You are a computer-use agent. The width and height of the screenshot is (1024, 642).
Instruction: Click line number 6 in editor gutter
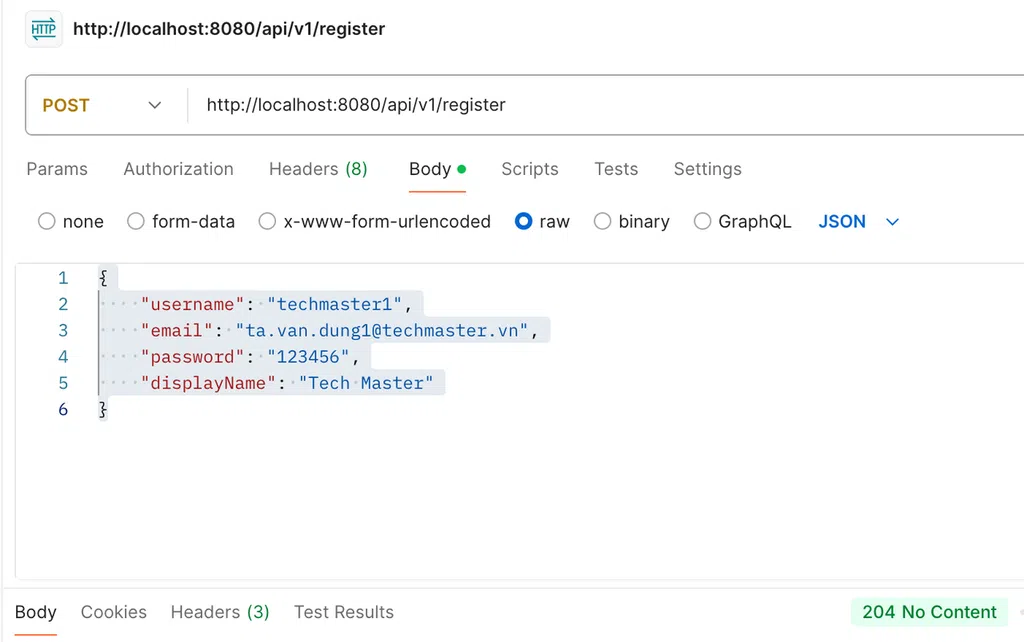[63, 409]
